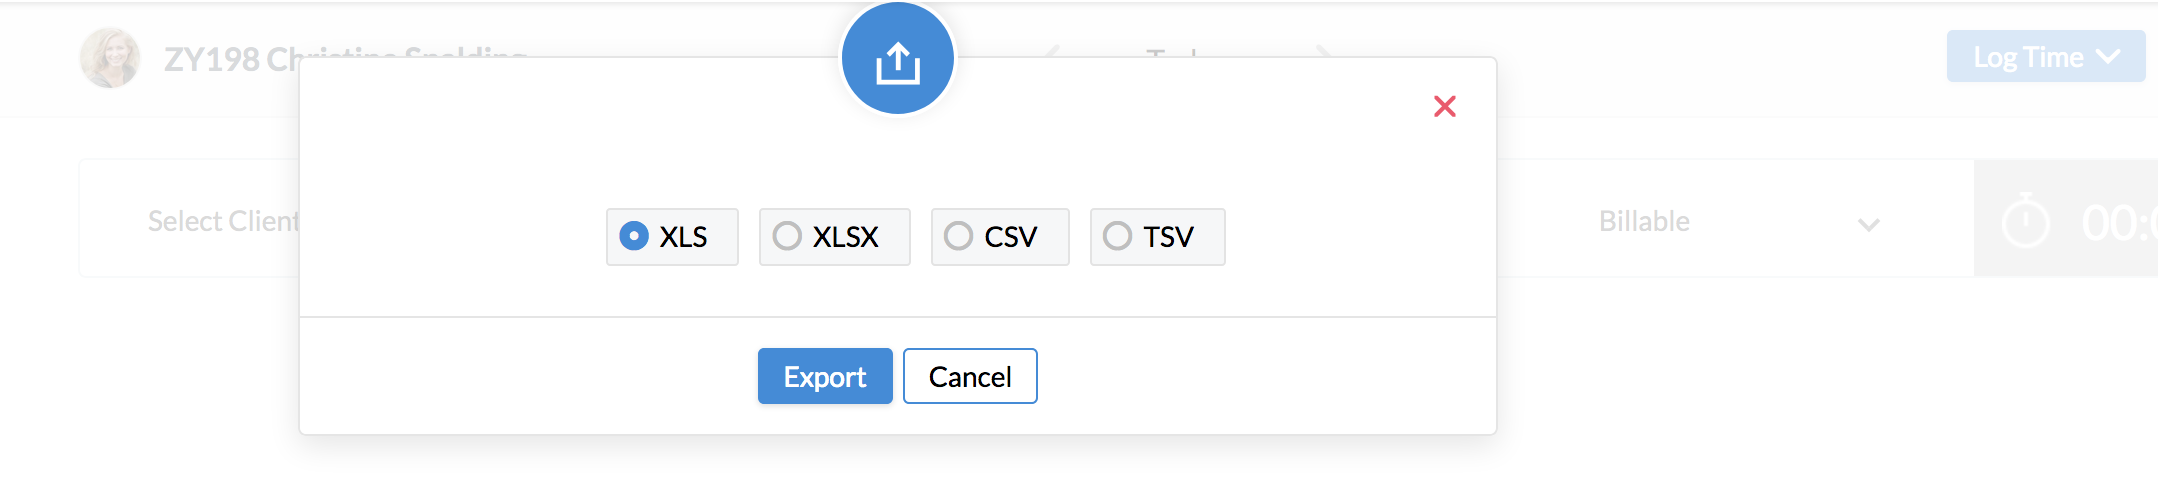Image resolution: width=2158 pixels, height=500 pixels.
Task: Click Christine Spalding's profile avatar
Action: pos(110,58)
